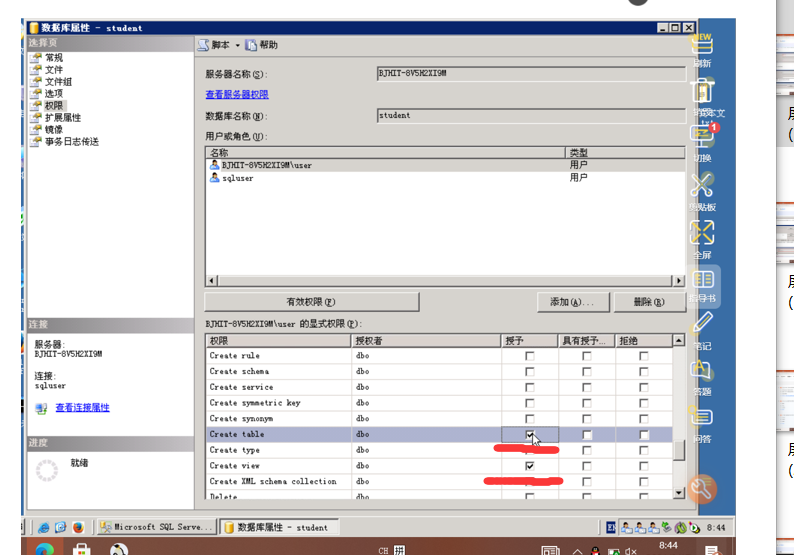The height and width of the screenshot is (555, 794).
Task: Click the 切换 switch icon with red badge
Action: [702, 135]
